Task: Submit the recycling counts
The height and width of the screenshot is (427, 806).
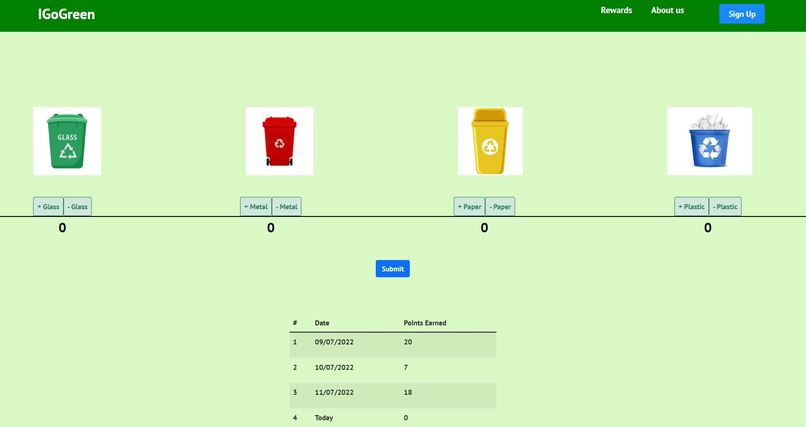Action: pos(393,269)
